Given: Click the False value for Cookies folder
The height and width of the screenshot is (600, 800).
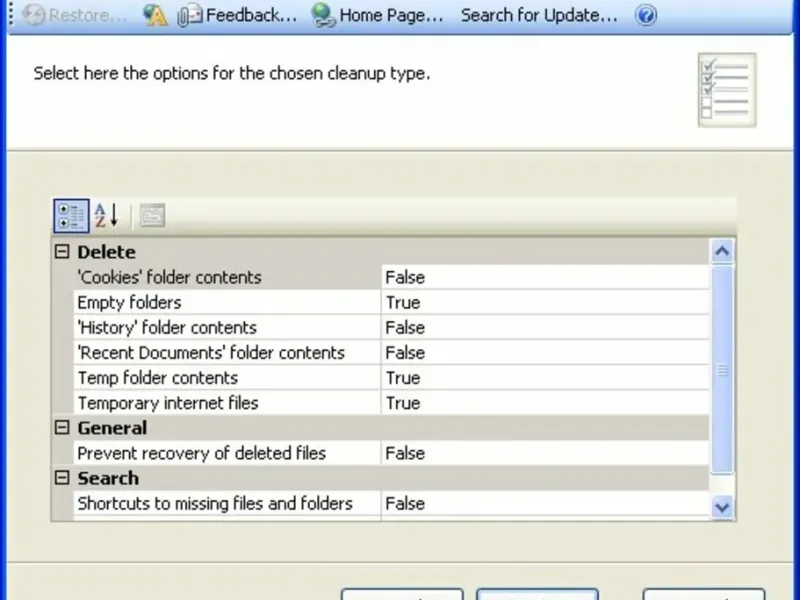Looking at the screenshot, I should click(545, 277).
